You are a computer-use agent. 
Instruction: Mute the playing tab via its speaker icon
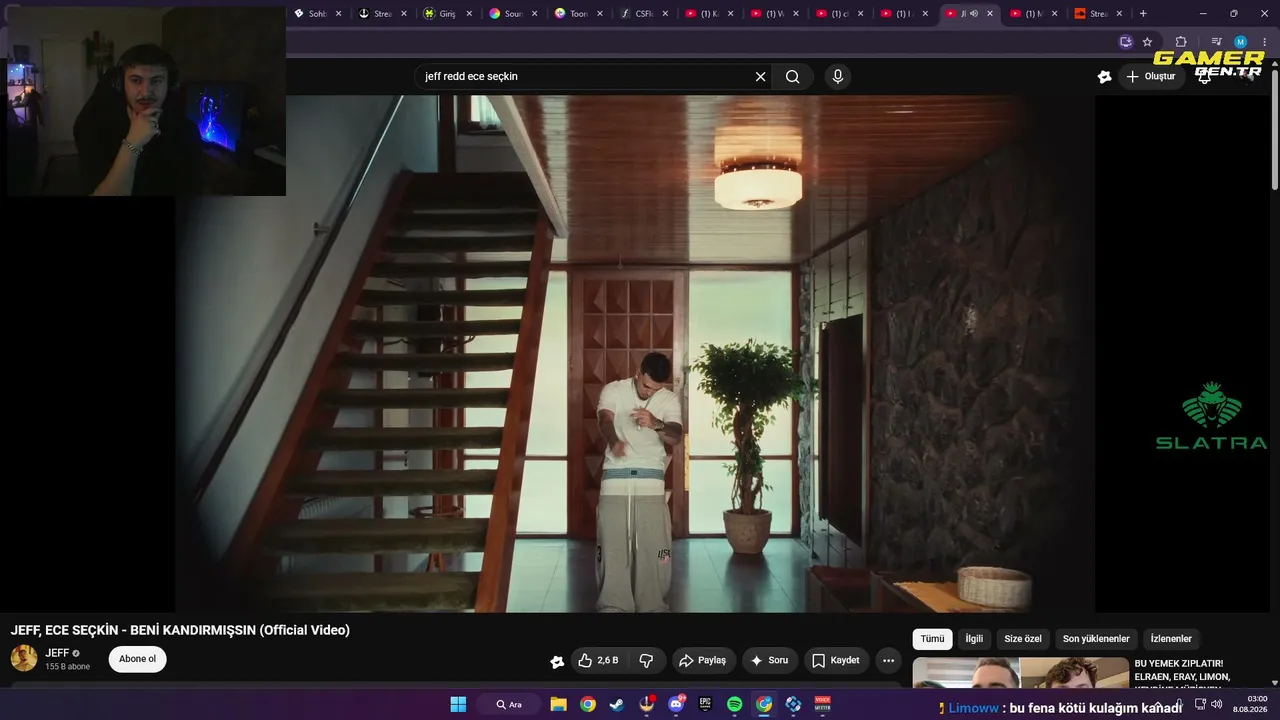[x=974, y=14]
